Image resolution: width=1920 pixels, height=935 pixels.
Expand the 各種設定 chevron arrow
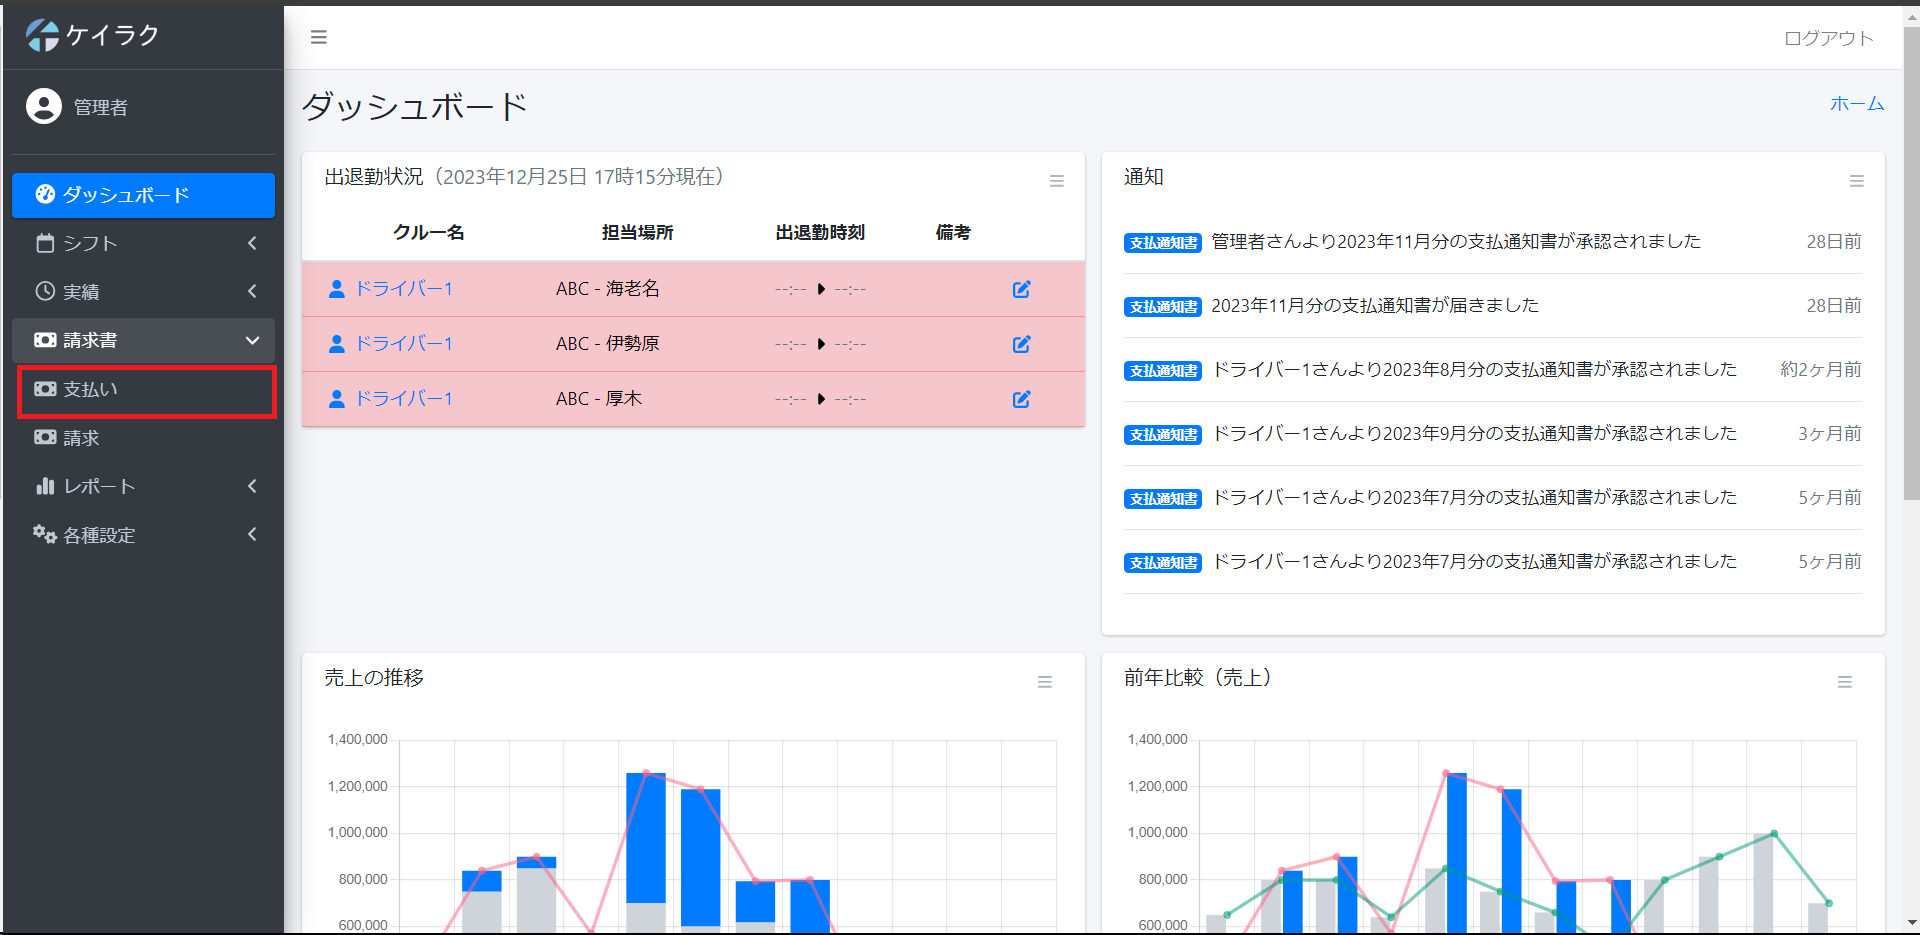[252, 534]
